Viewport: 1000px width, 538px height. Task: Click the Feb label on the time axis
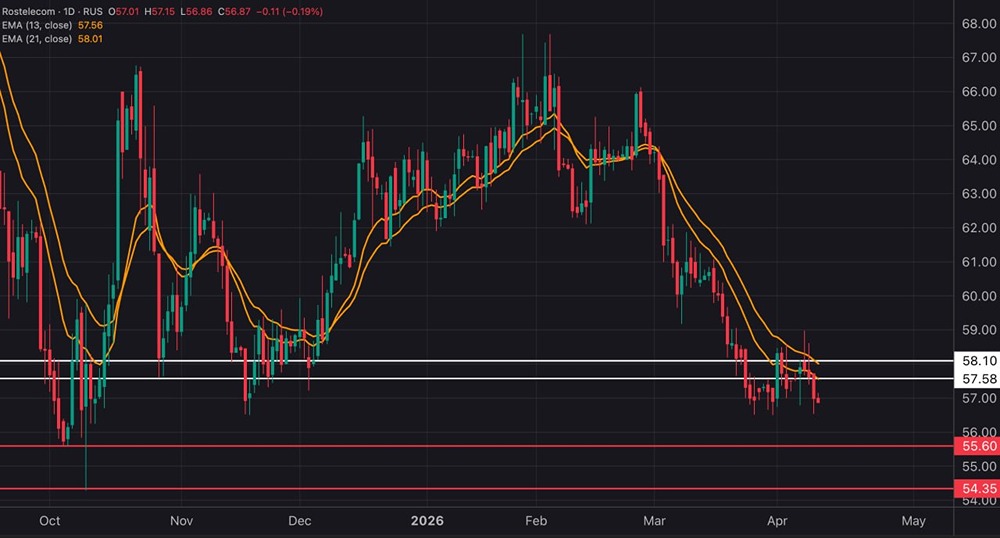[x=536, y=521]
